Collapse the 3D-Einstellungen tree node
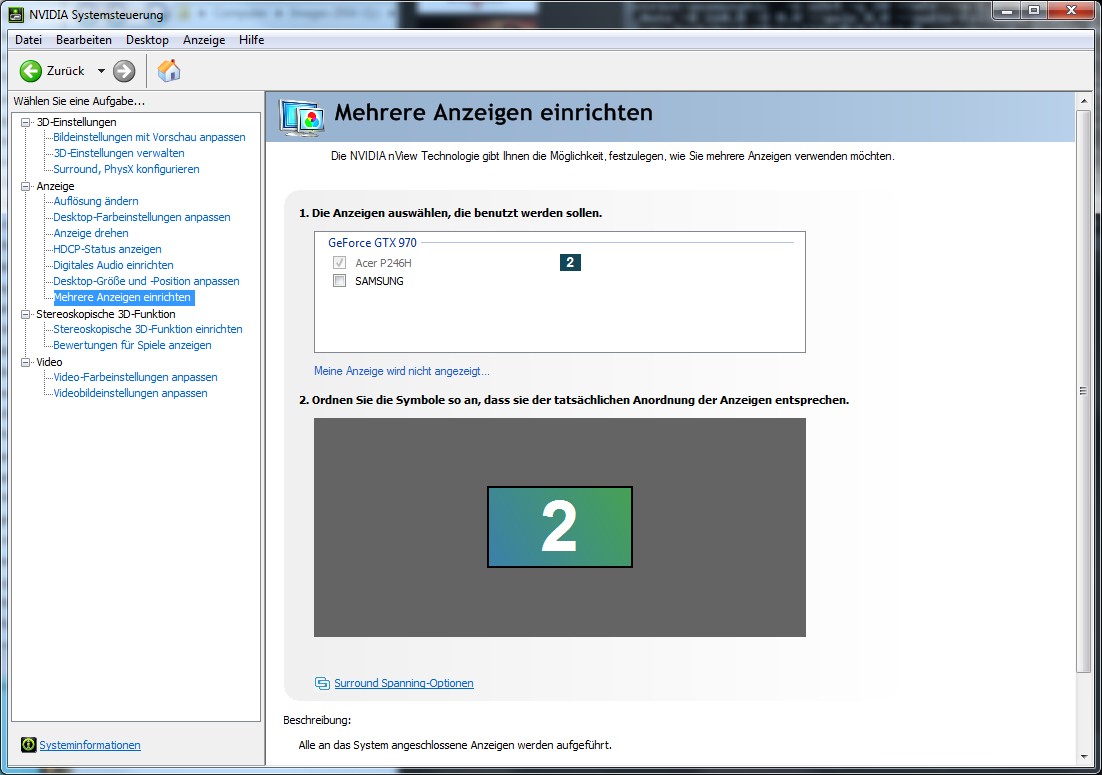Image resolution: width=1102 pixels, height=775 pixels. [26, 122]
